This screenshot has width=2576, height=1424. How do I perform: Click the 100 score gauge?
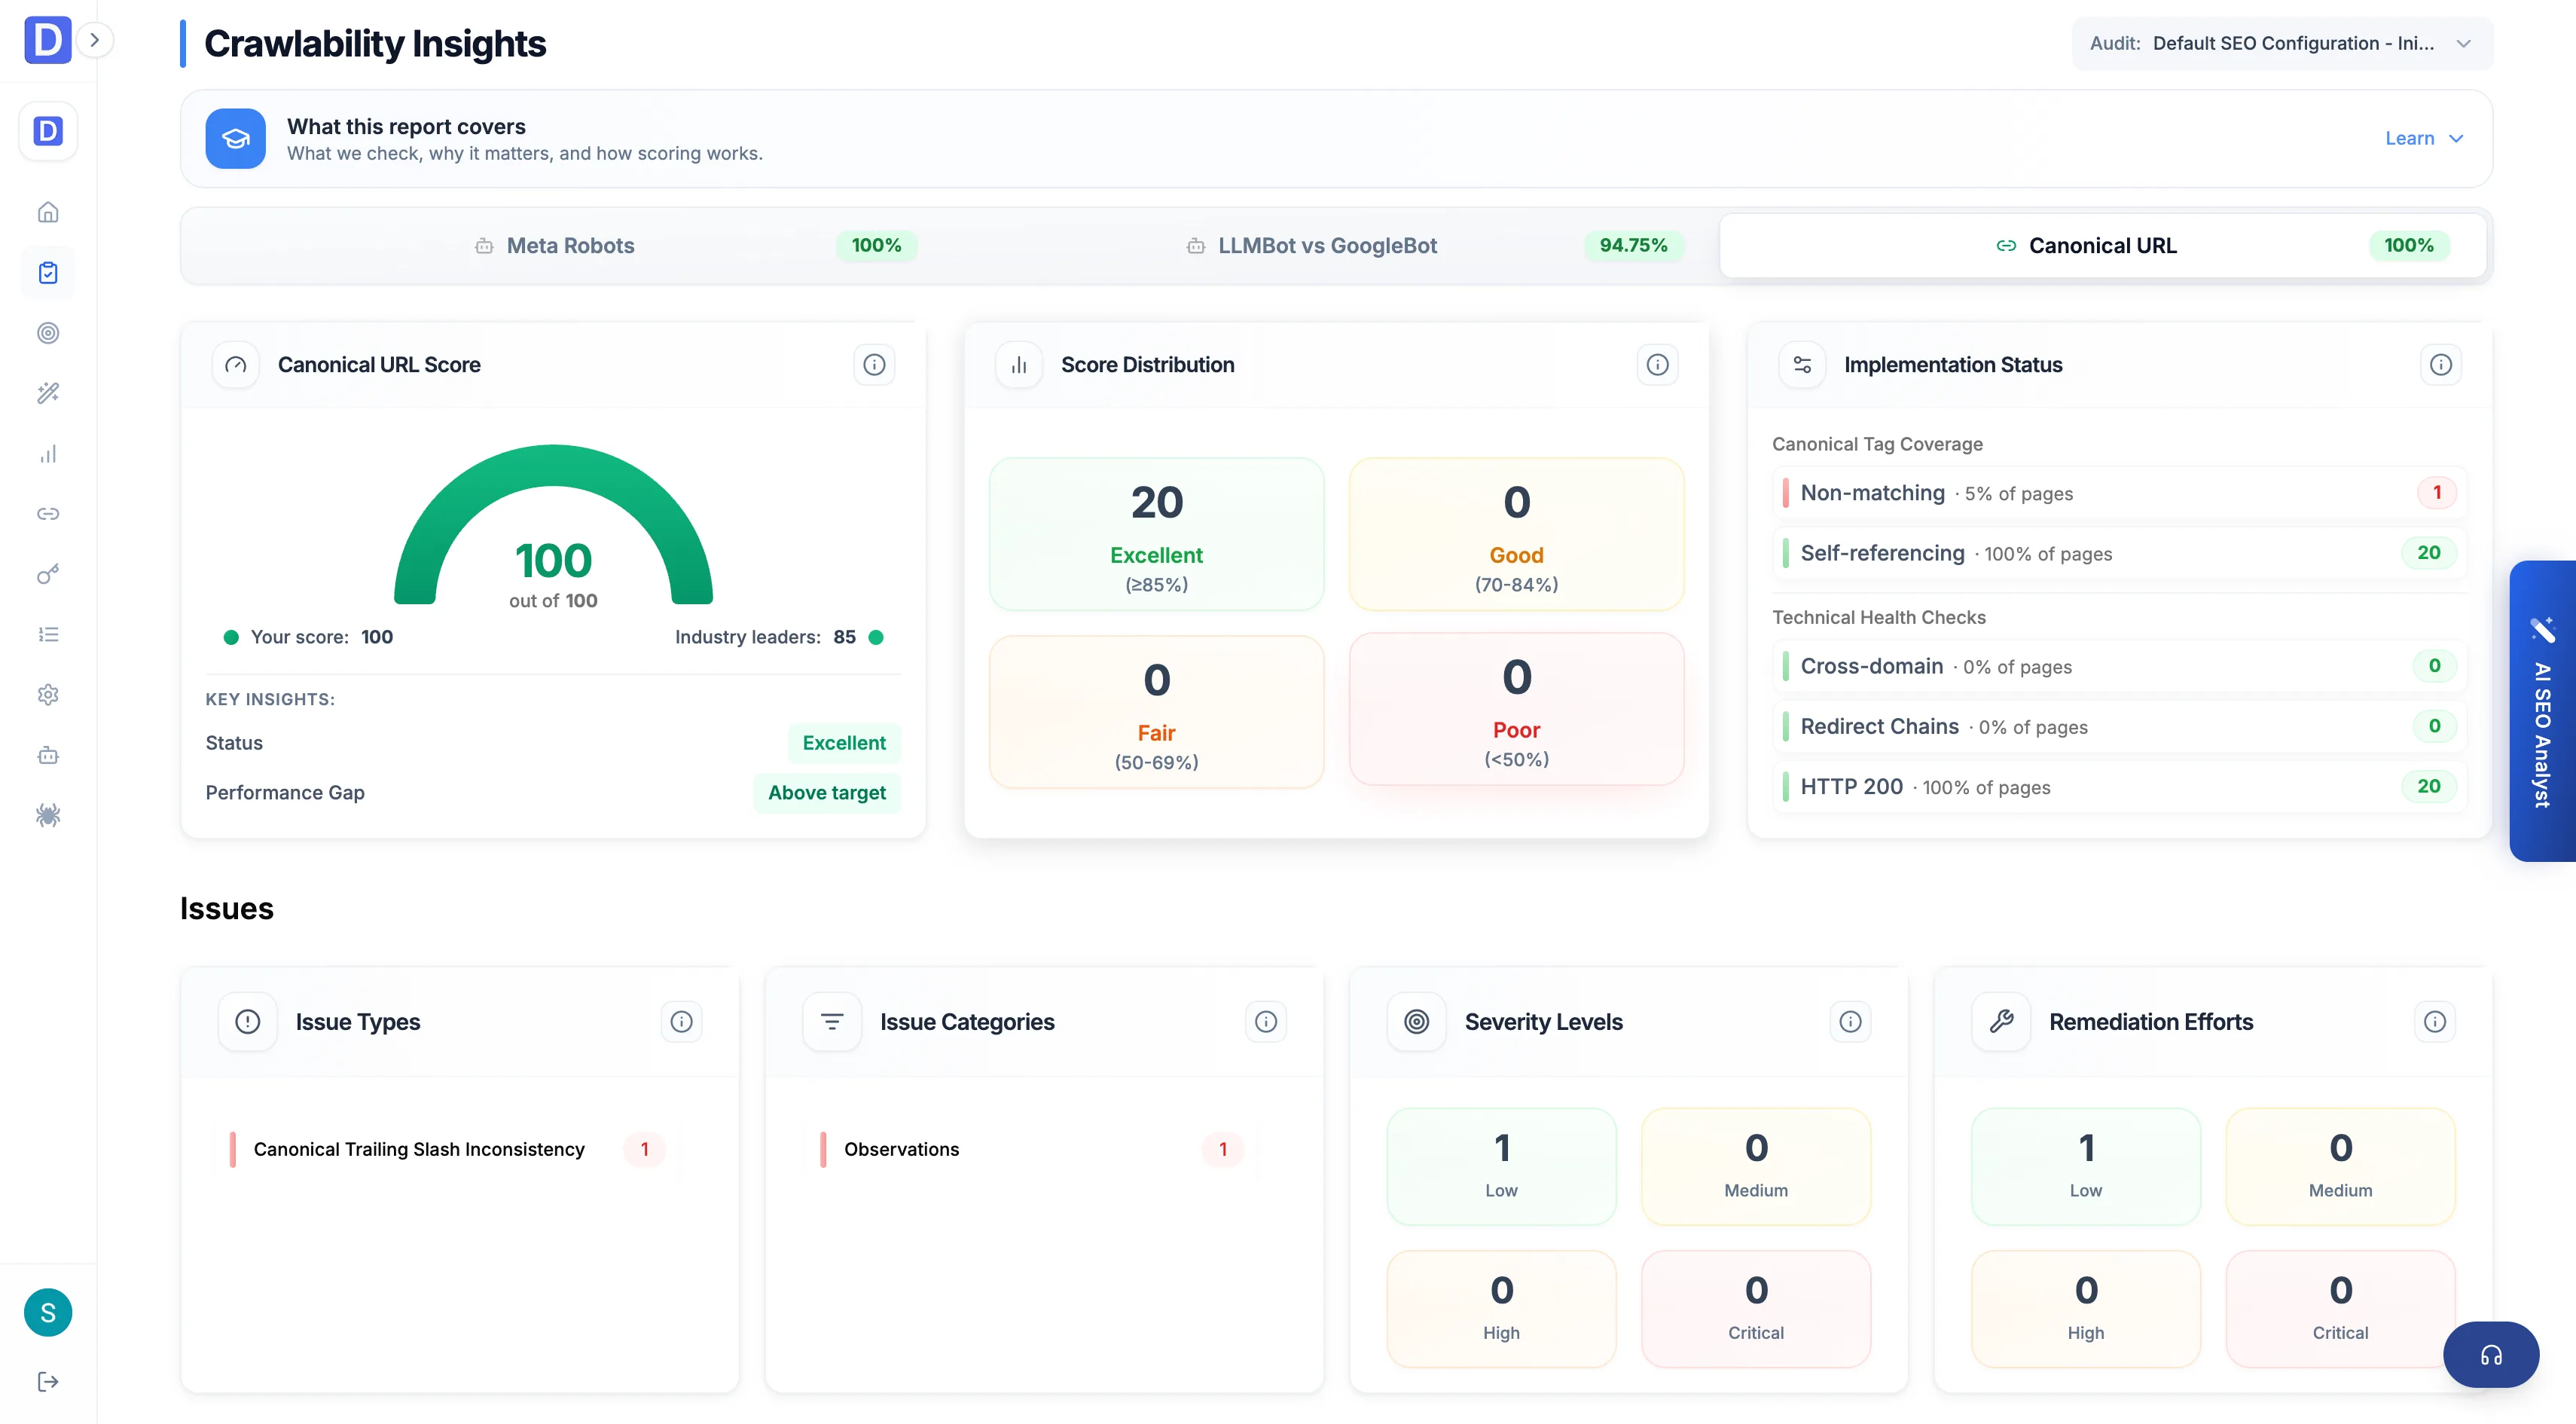point(553,525)
